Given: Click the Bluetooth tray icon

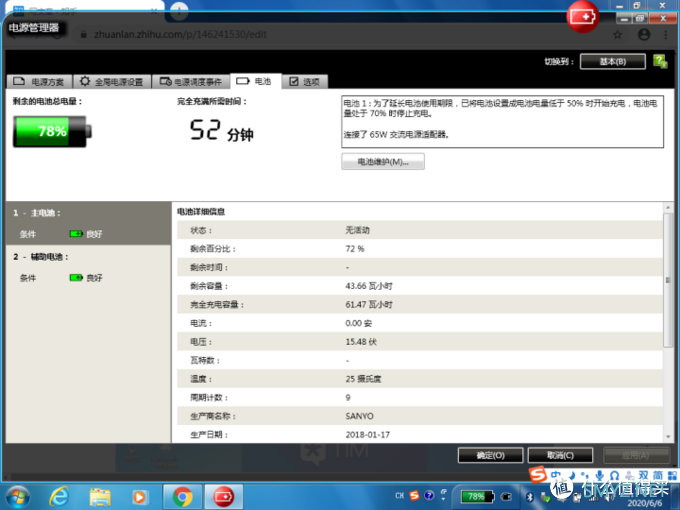Looking at the screenshot, I should 530,497.
